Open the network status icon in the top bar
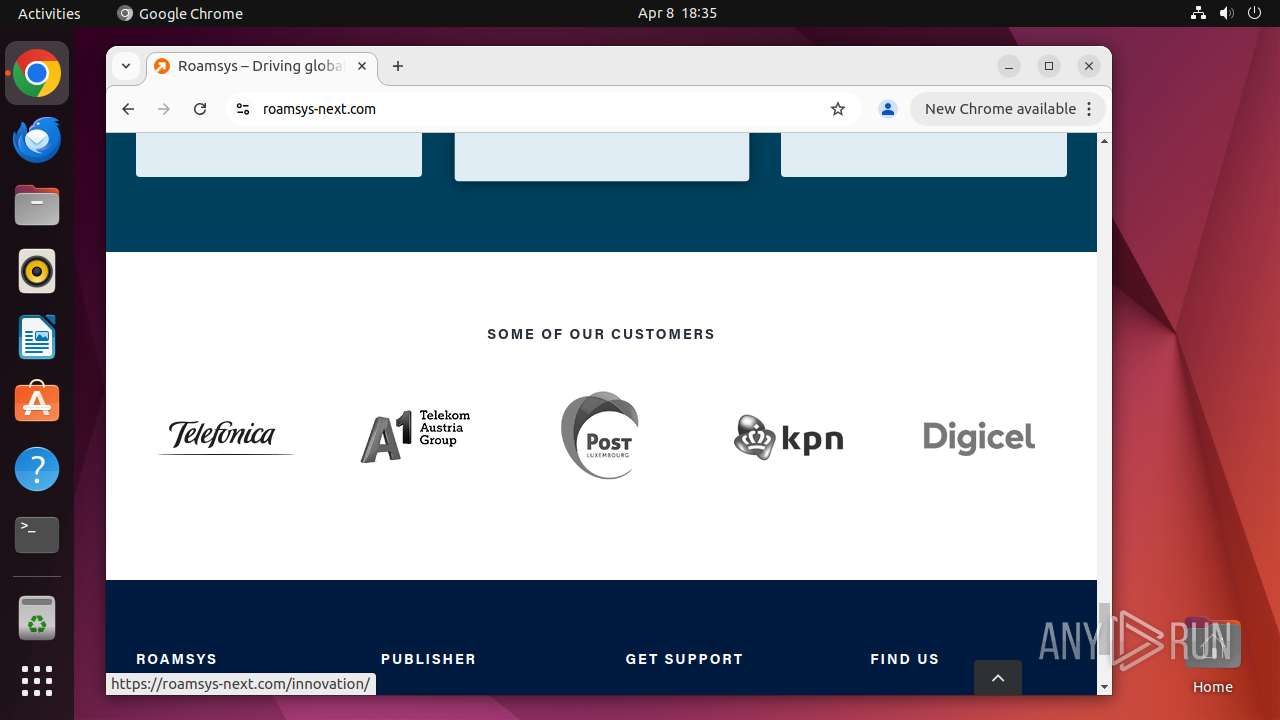The width and height of the screenshot is (1280, 720). tap(1198, 13)
